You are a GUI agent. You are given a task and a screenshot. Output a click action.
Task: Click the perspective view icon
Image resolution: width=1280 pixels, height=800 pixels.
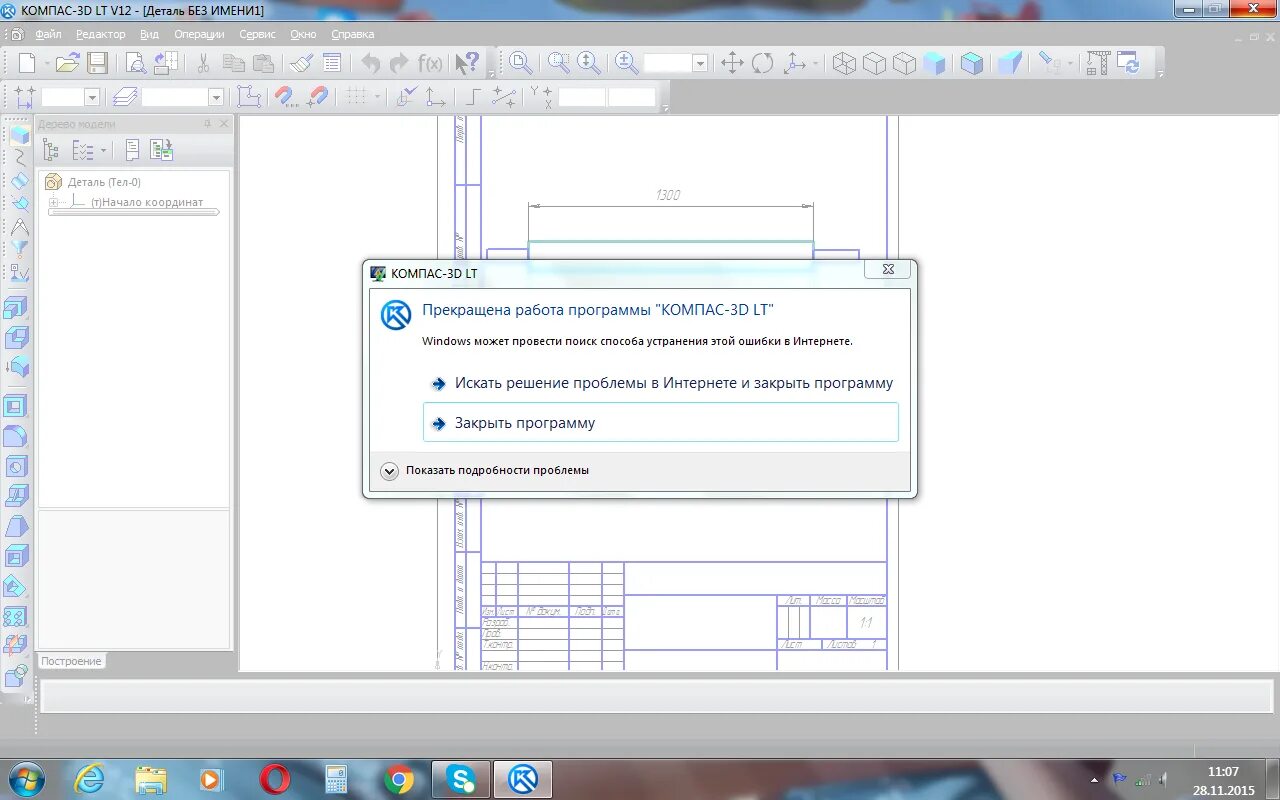1010,63
